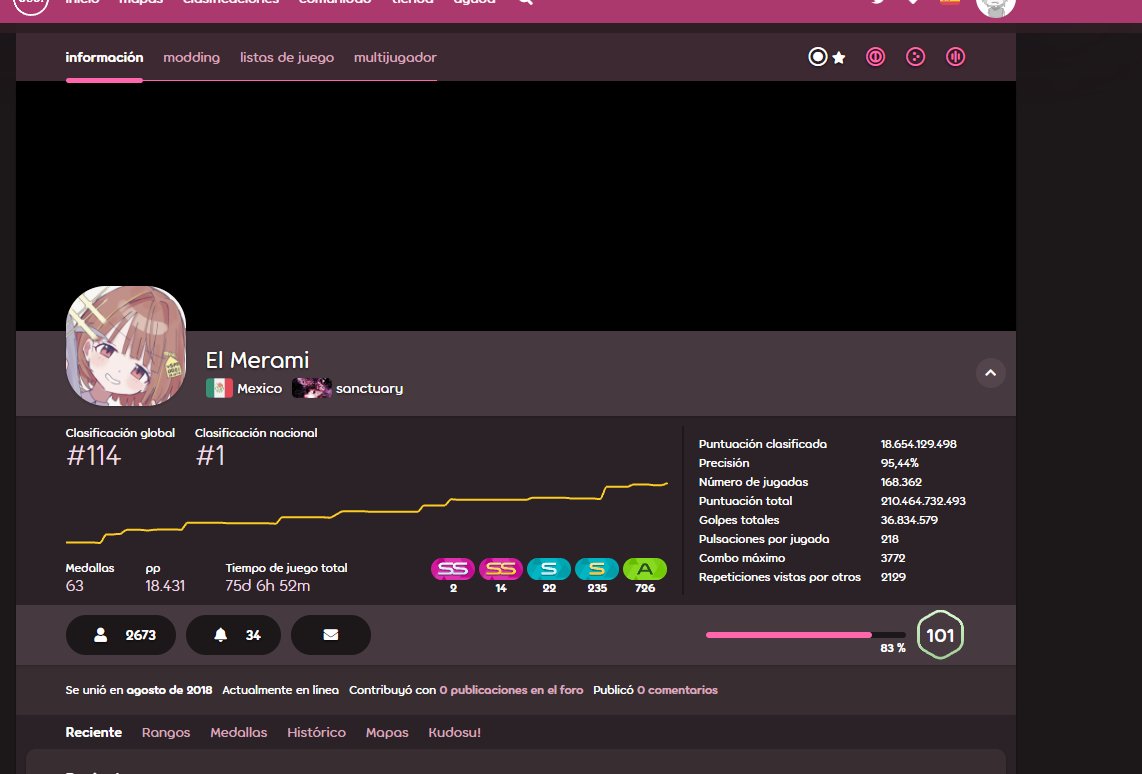Toggle friendship using the 2673 friends button
This screenshot has height=774, width=1142.
[120, 634]
